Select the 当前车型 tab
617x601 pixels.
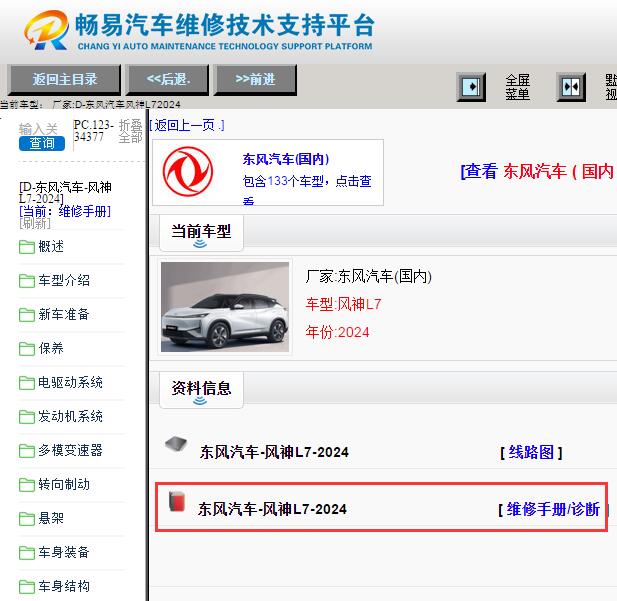201,233
